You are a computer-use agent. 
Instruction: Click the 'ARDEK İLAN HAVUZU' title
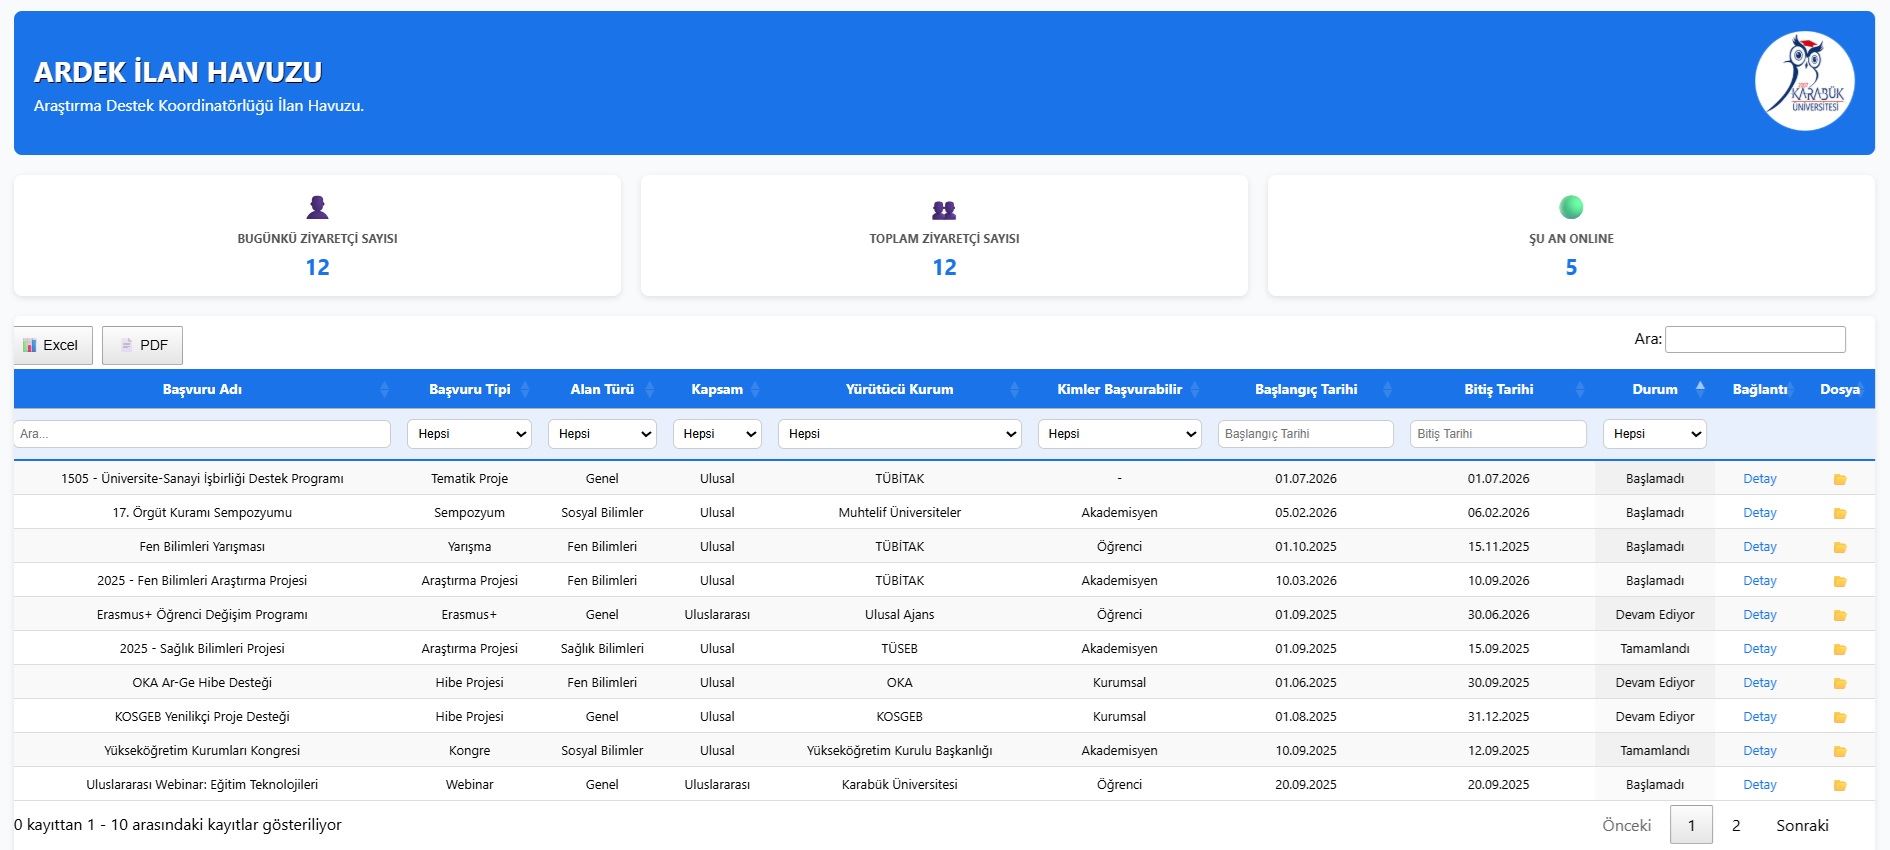178,72
